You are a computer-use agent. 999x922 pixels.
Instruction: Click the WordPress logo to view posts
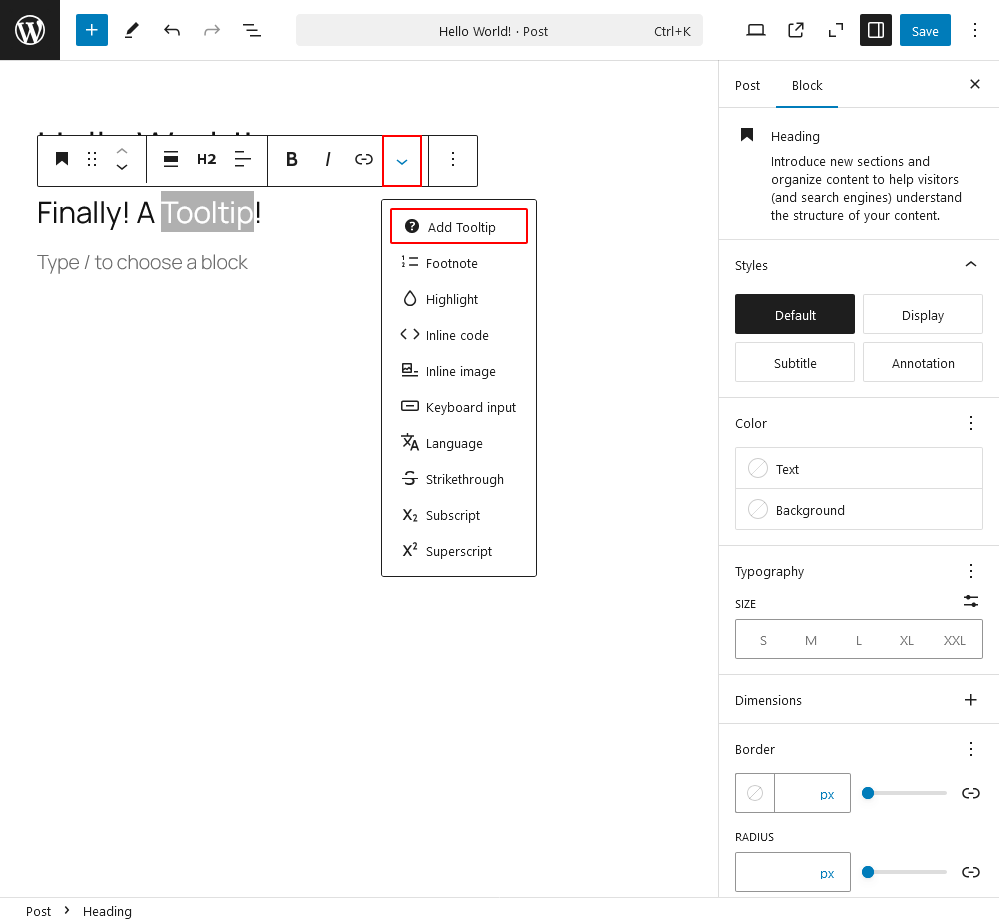coord(30,30)
